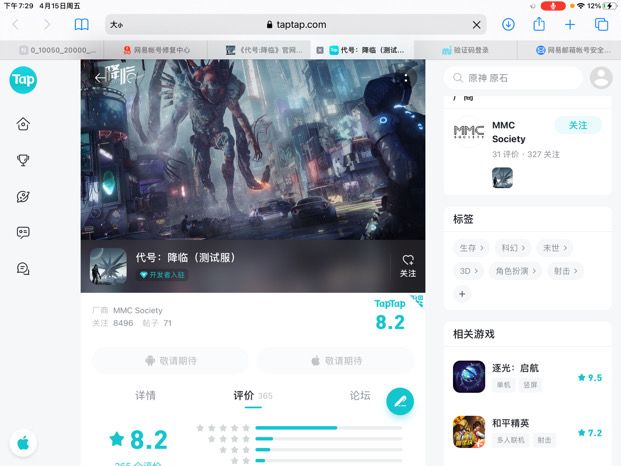Switch to the 论坛 tab
The width and height of the screenshot is (621, 466).
point(360,395)
